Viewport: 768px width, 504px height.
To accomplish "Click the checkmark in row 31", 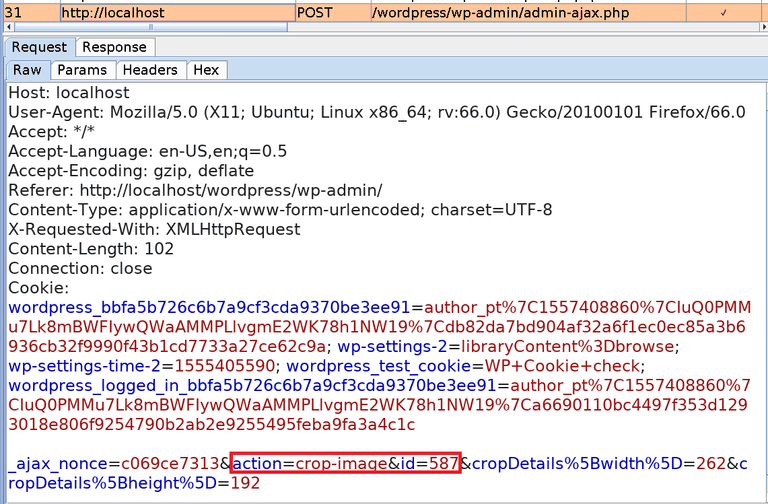I will (724, 13).
